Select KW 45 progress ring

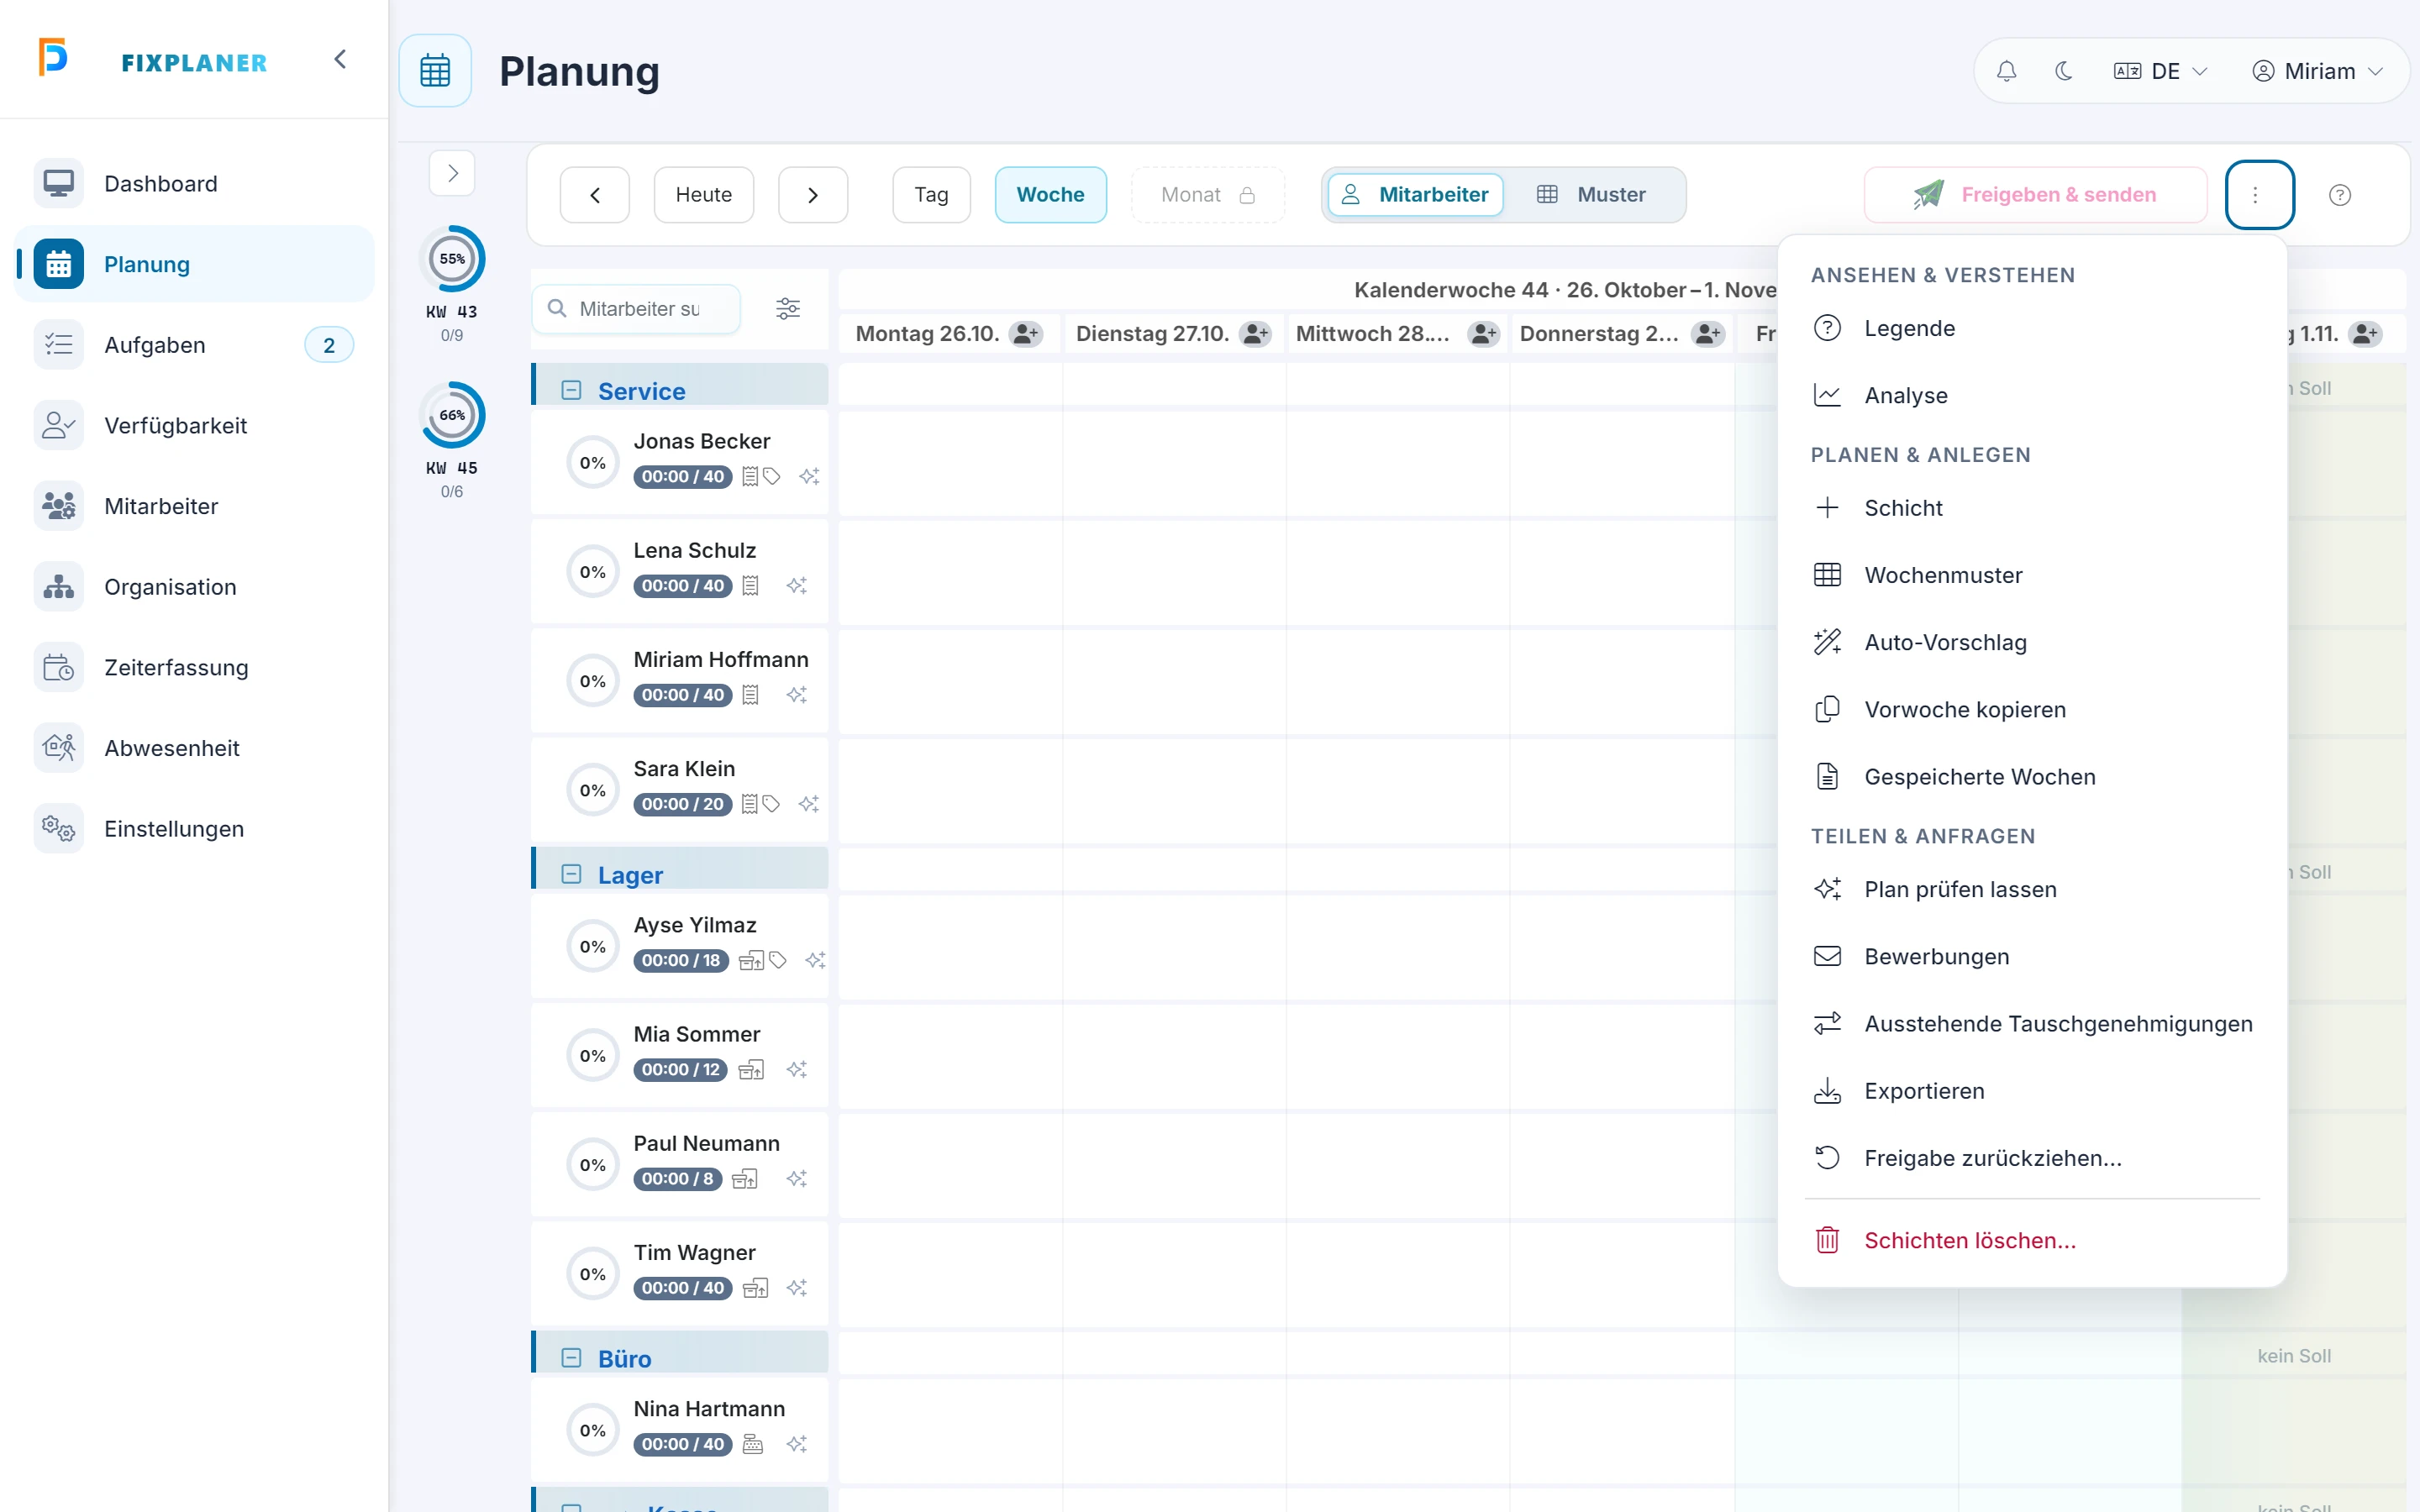point(452,415)
